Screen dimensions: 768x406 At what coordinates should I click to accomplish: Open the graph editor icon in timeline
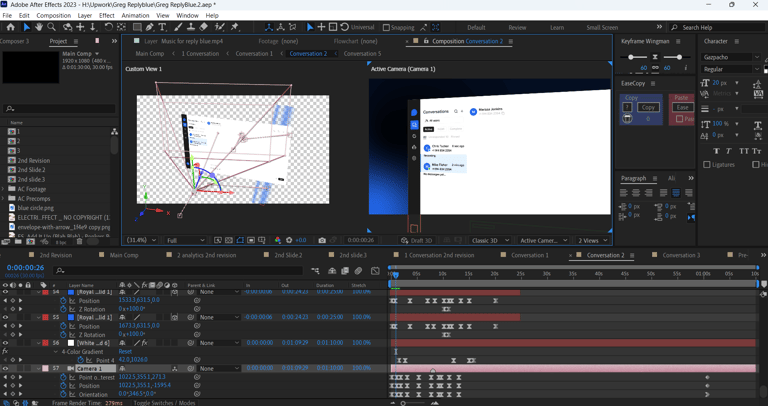pos(375,270)
